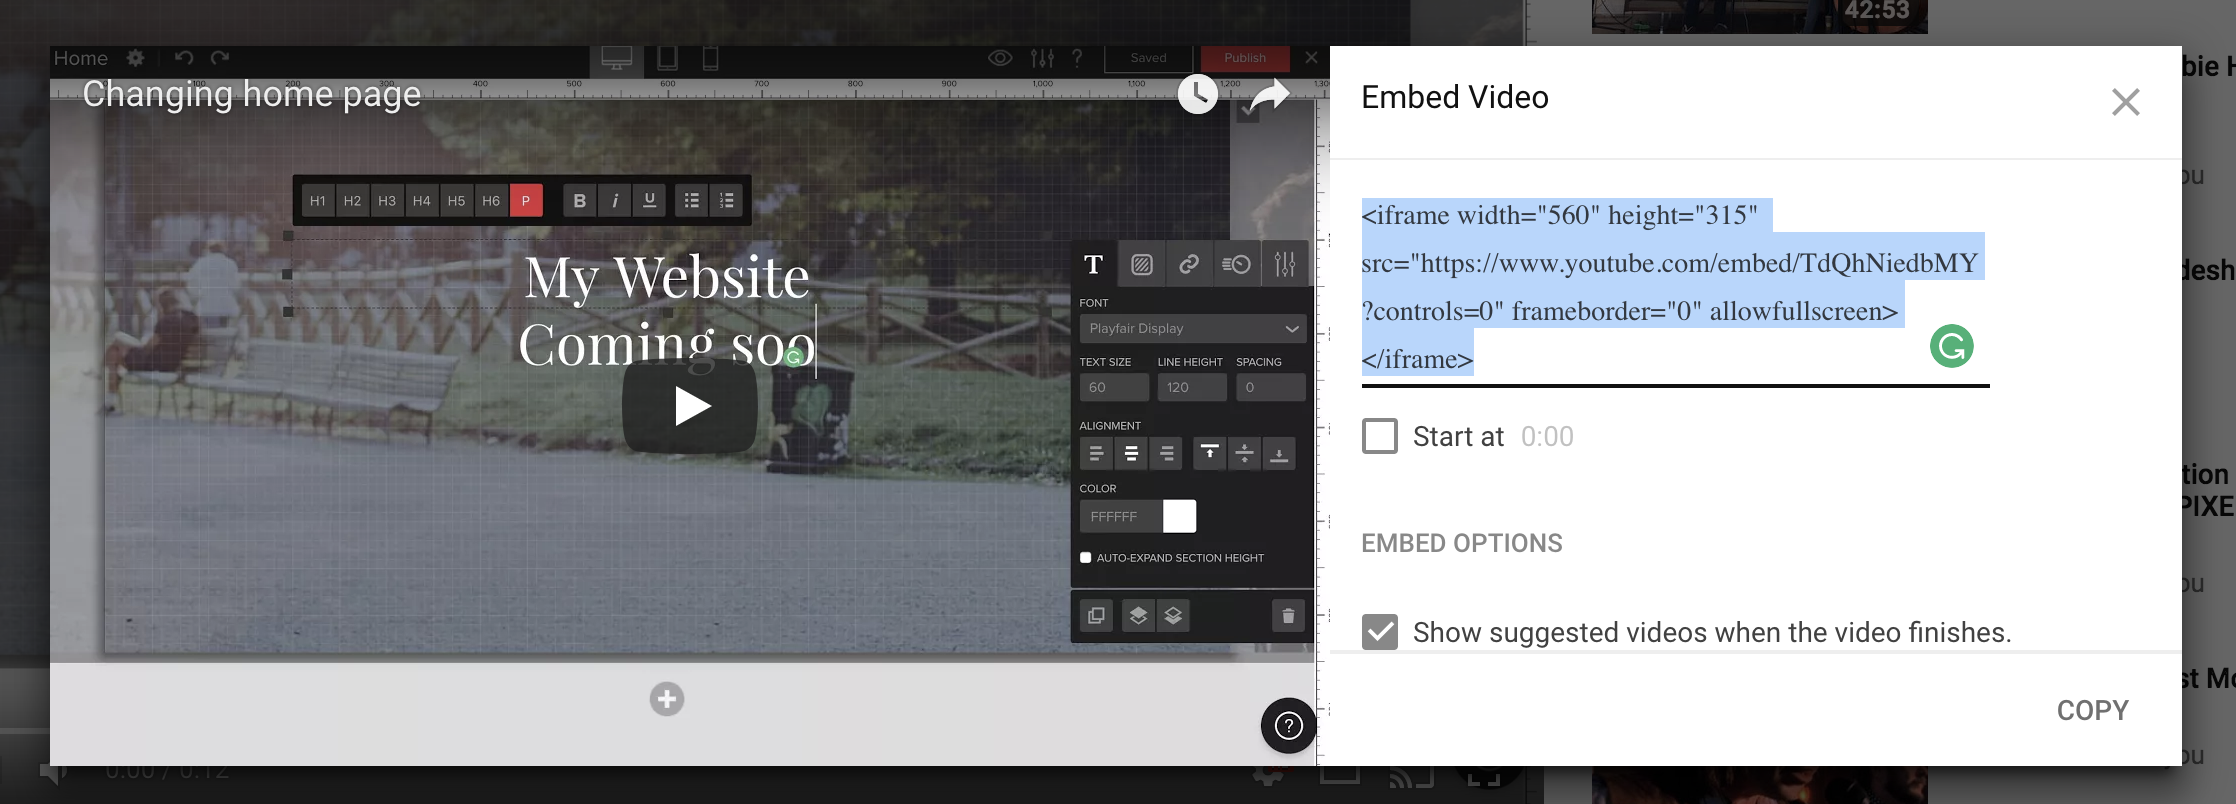Viewport: 2236px width, 804px height.
Task: Apply underline from the text toolbar
Action: pos(650,201)
